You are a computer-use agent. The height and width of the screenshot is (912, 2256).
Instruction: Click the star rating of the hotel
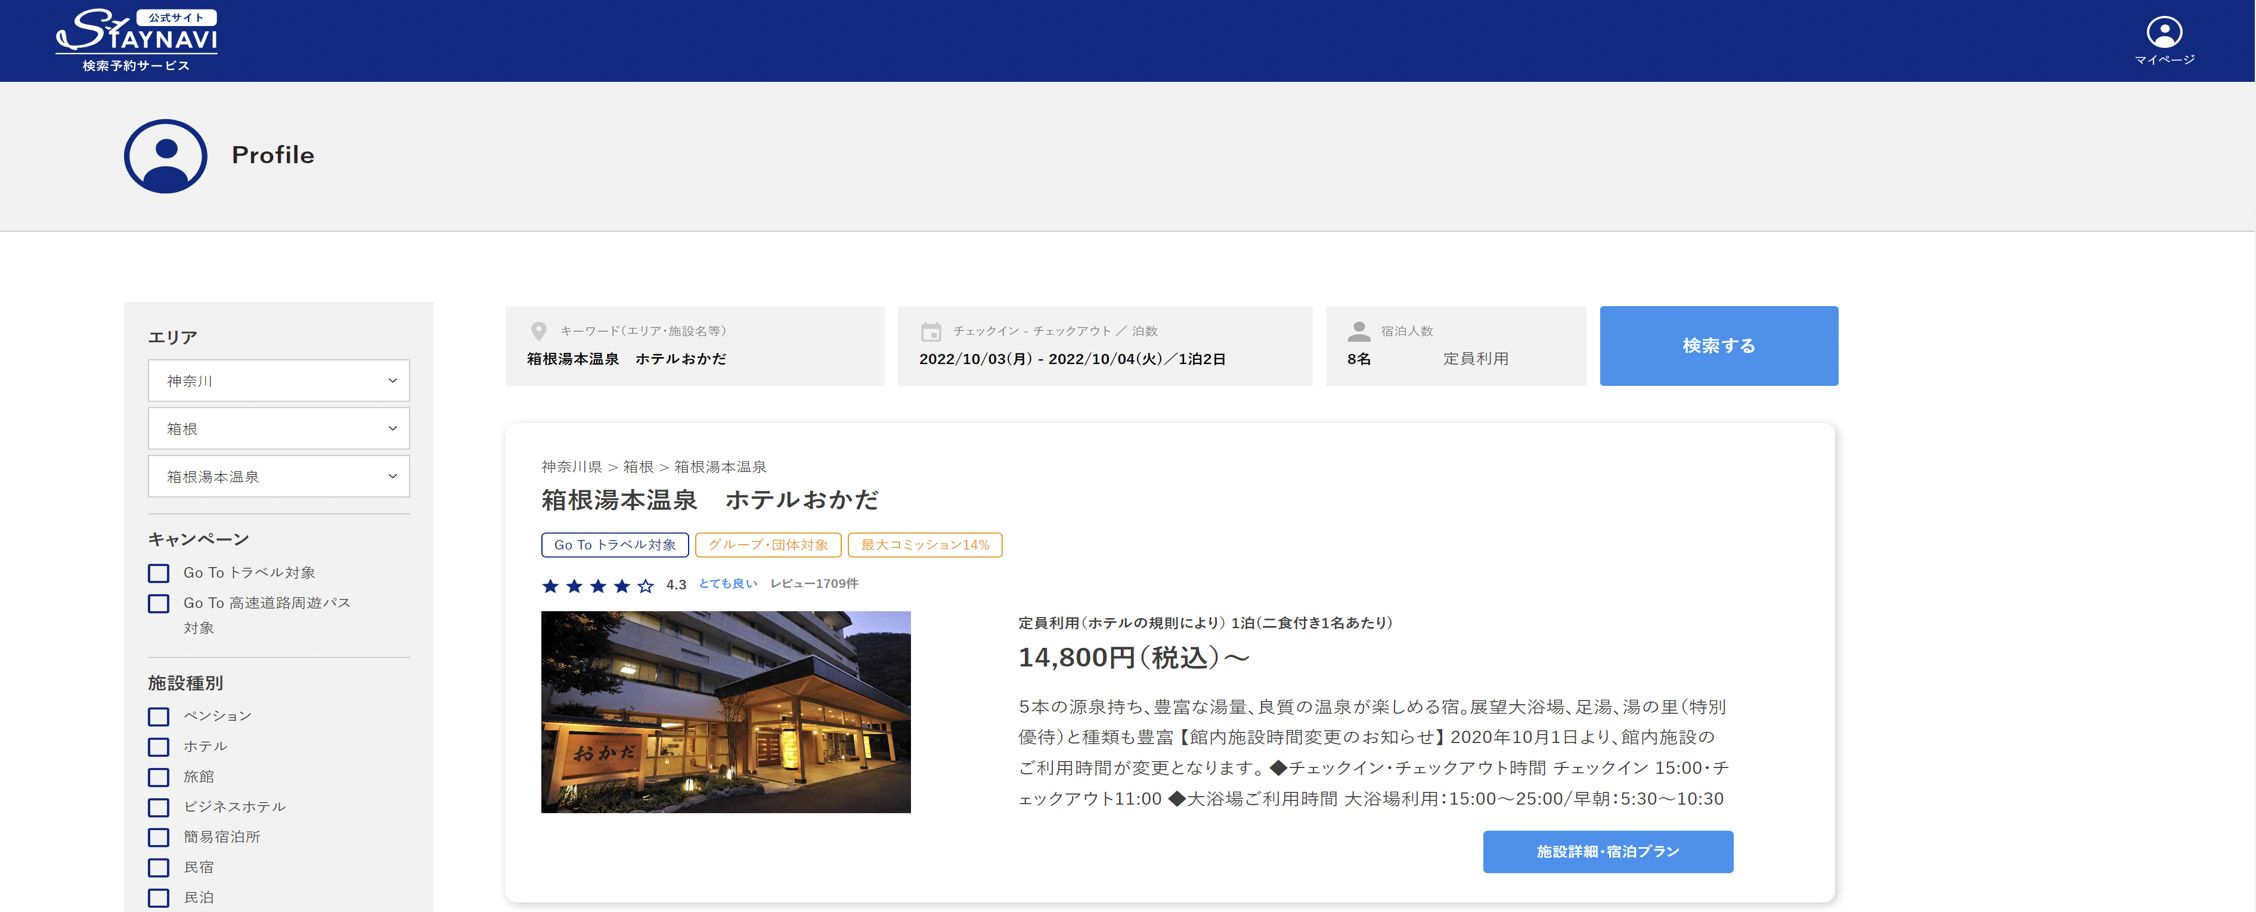pyautogui.click(x=597, y=586)
